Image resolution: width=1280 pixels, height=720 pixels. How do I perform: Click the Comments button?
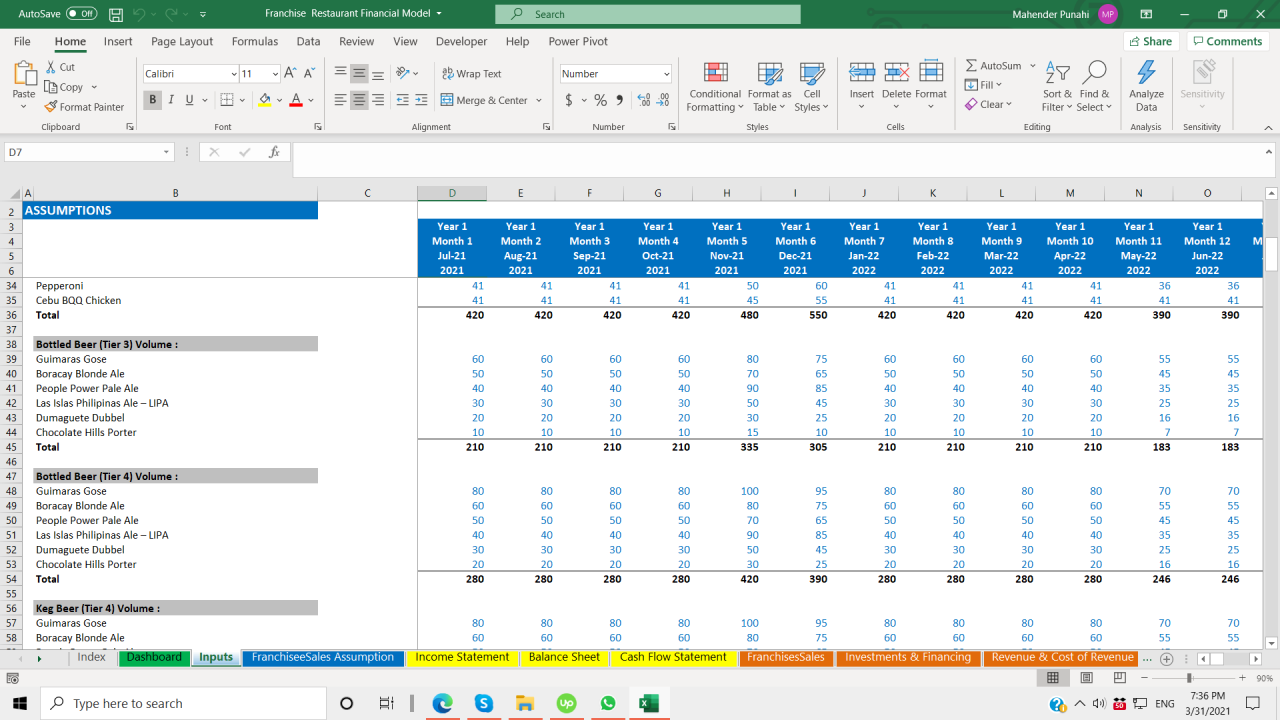[x=1228, y=42]
